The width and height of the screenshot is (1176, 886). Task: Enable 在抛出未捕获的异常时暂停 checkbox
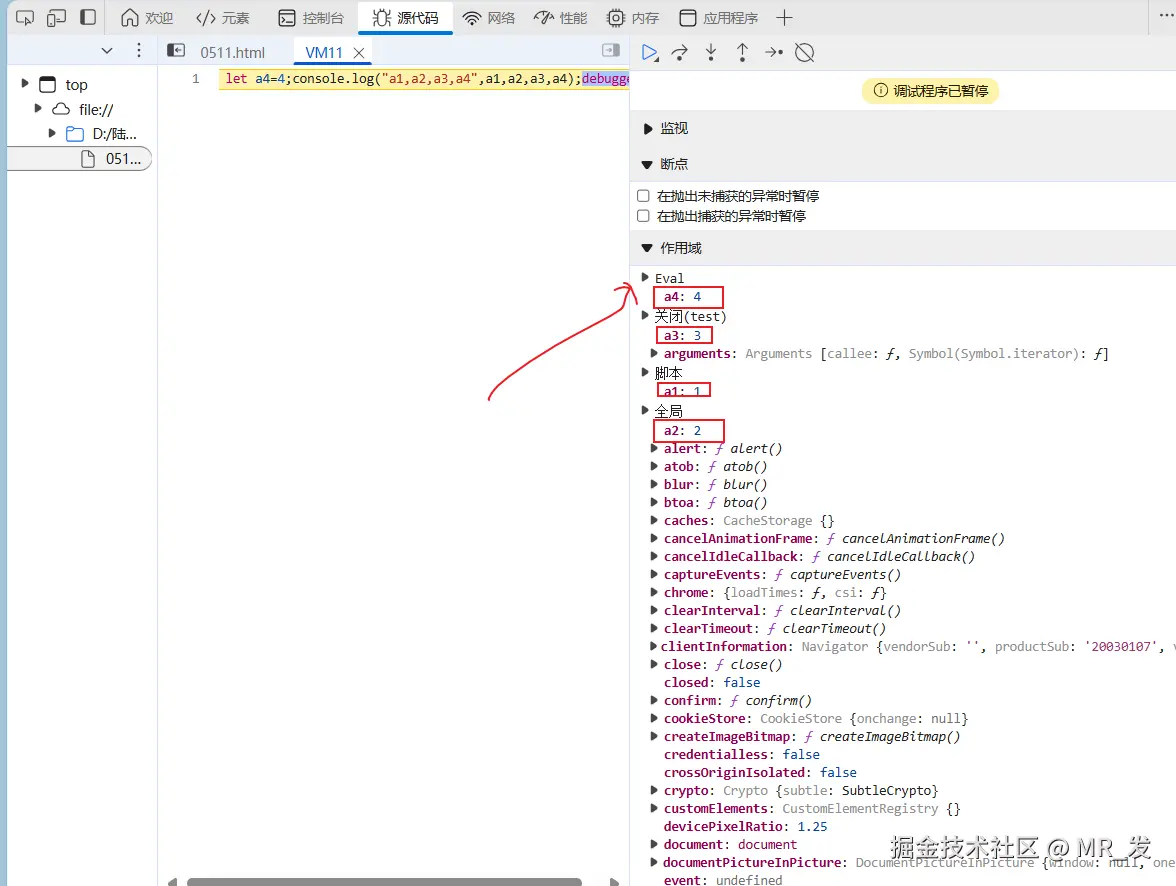click(643, 196)
